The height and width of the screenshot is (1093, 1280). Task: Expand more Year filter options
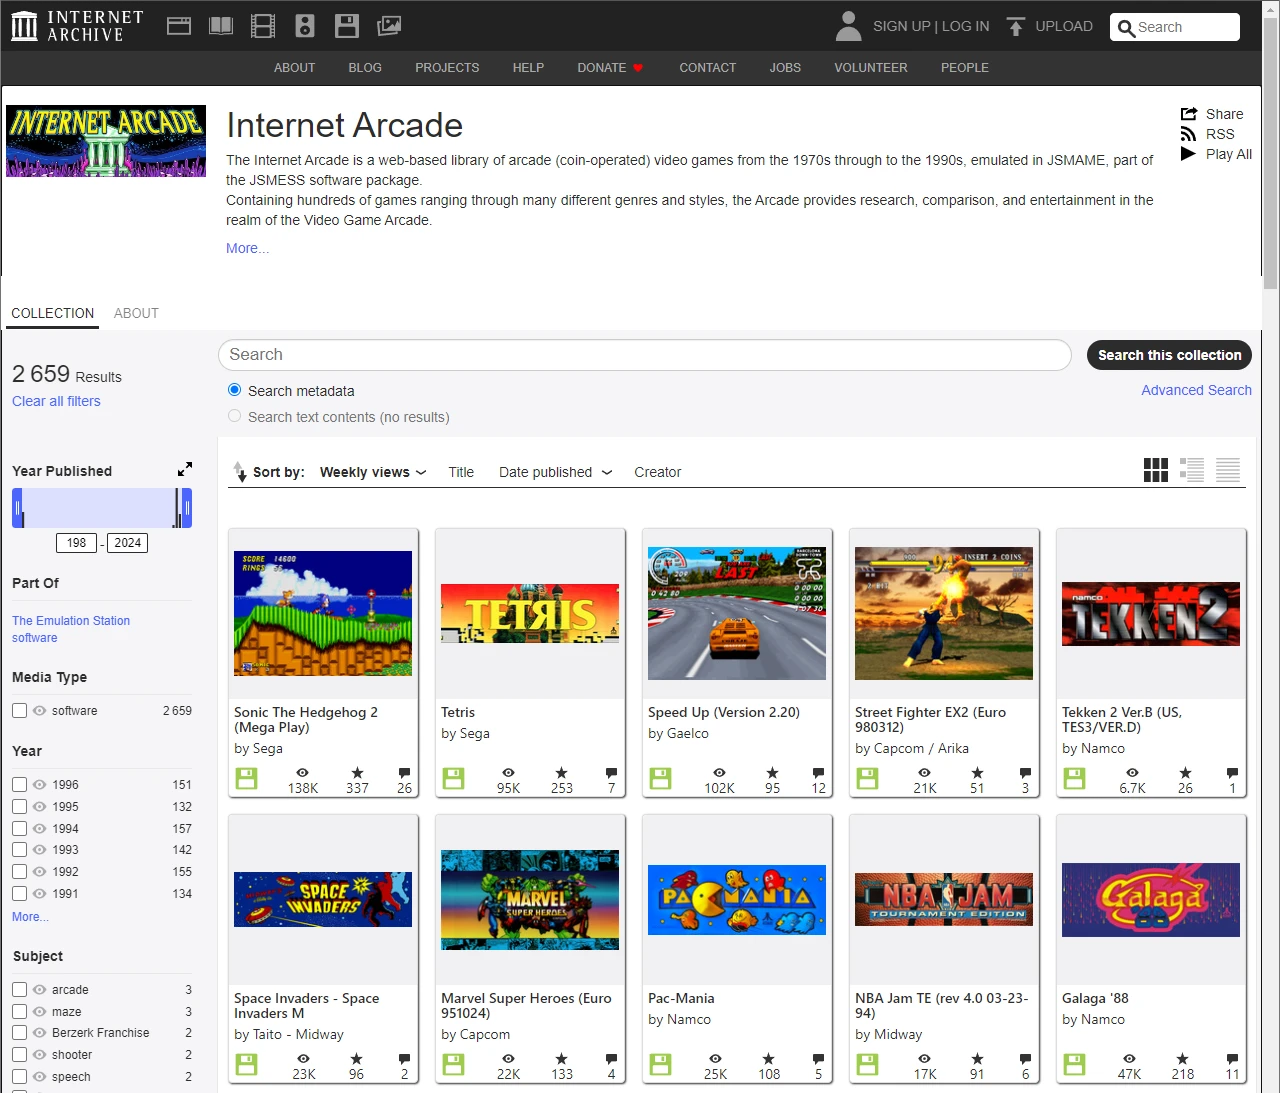coord(30,917)
